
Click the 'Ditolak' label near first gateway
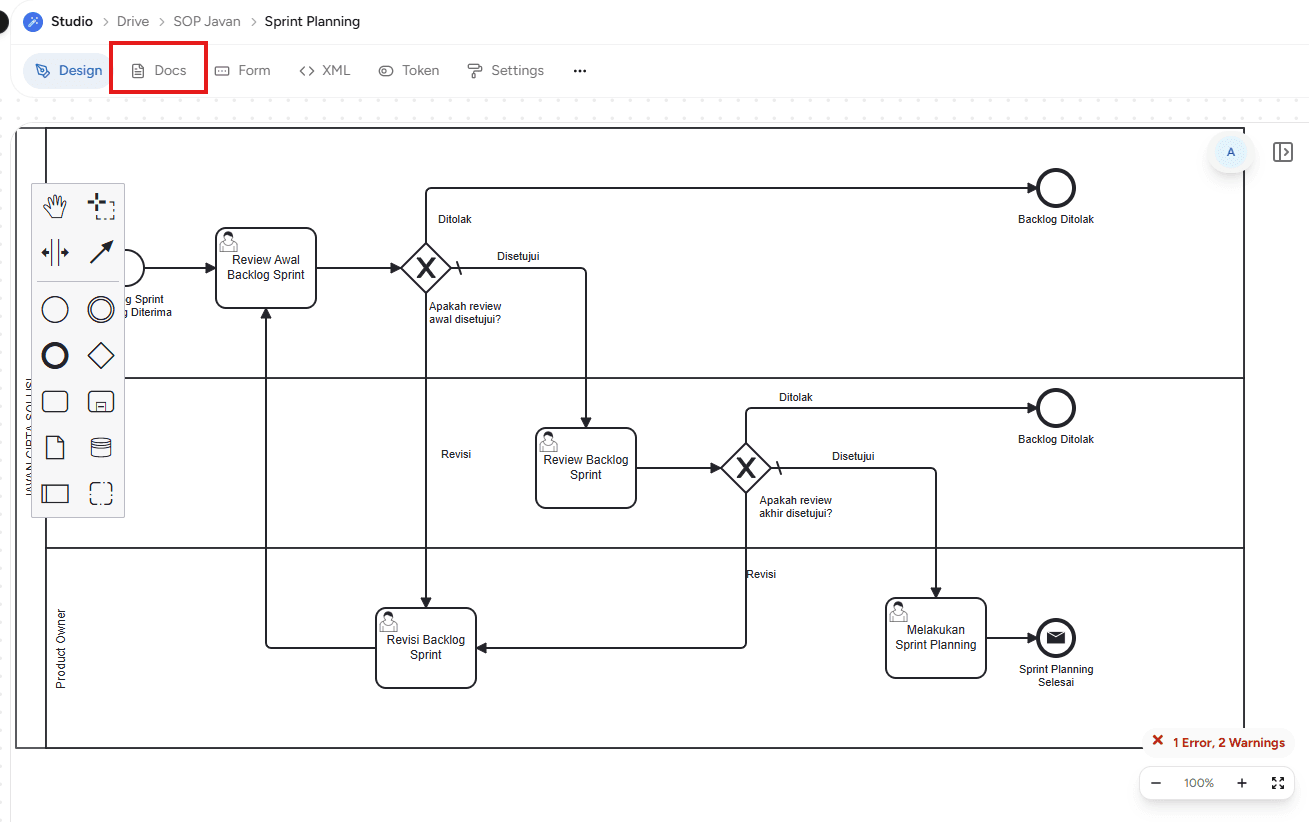click(455, 219)
